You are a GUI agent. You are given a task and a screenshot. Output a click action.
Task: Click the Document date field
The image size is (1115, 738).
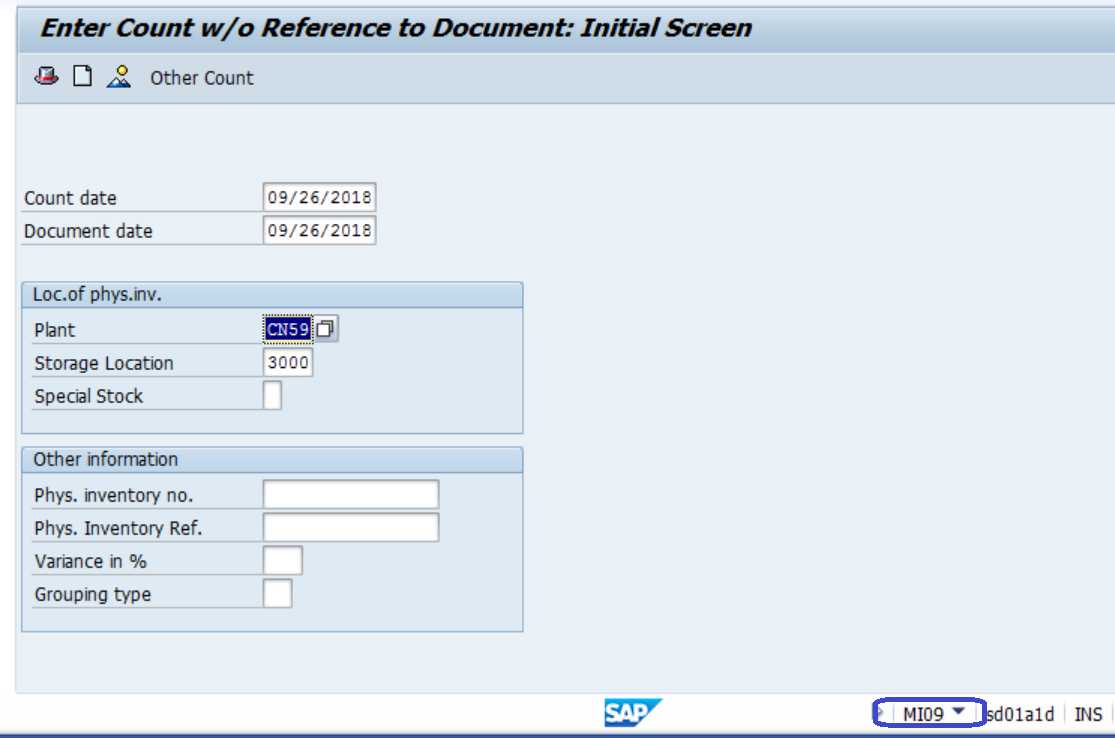[319, 230]
